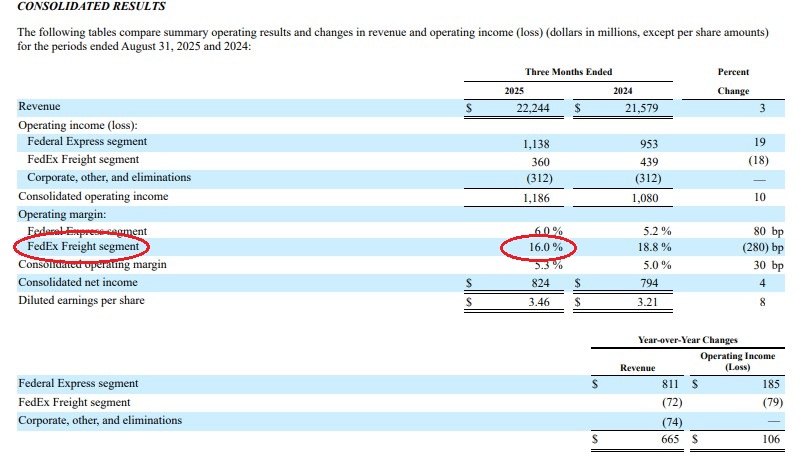Viewport: 798px width, 468px height.
Task: Click the "Three Months Ended" column header
Action: pyautogui.click(x=568, y=72)
